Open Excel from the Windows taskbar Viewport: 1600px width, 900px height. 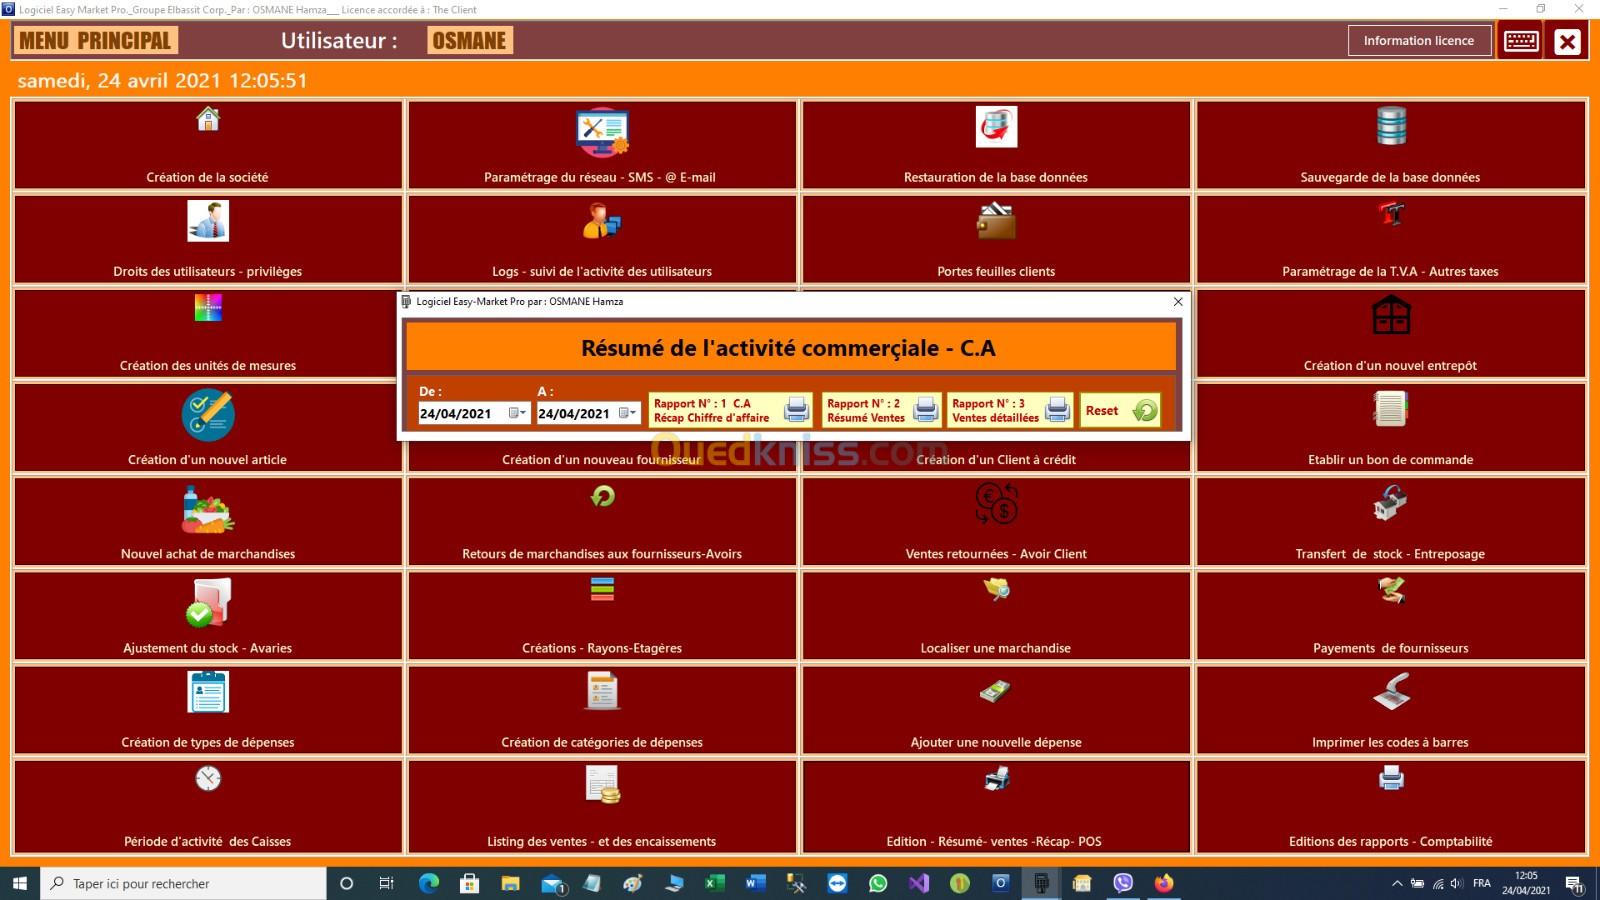pos(714,883)
